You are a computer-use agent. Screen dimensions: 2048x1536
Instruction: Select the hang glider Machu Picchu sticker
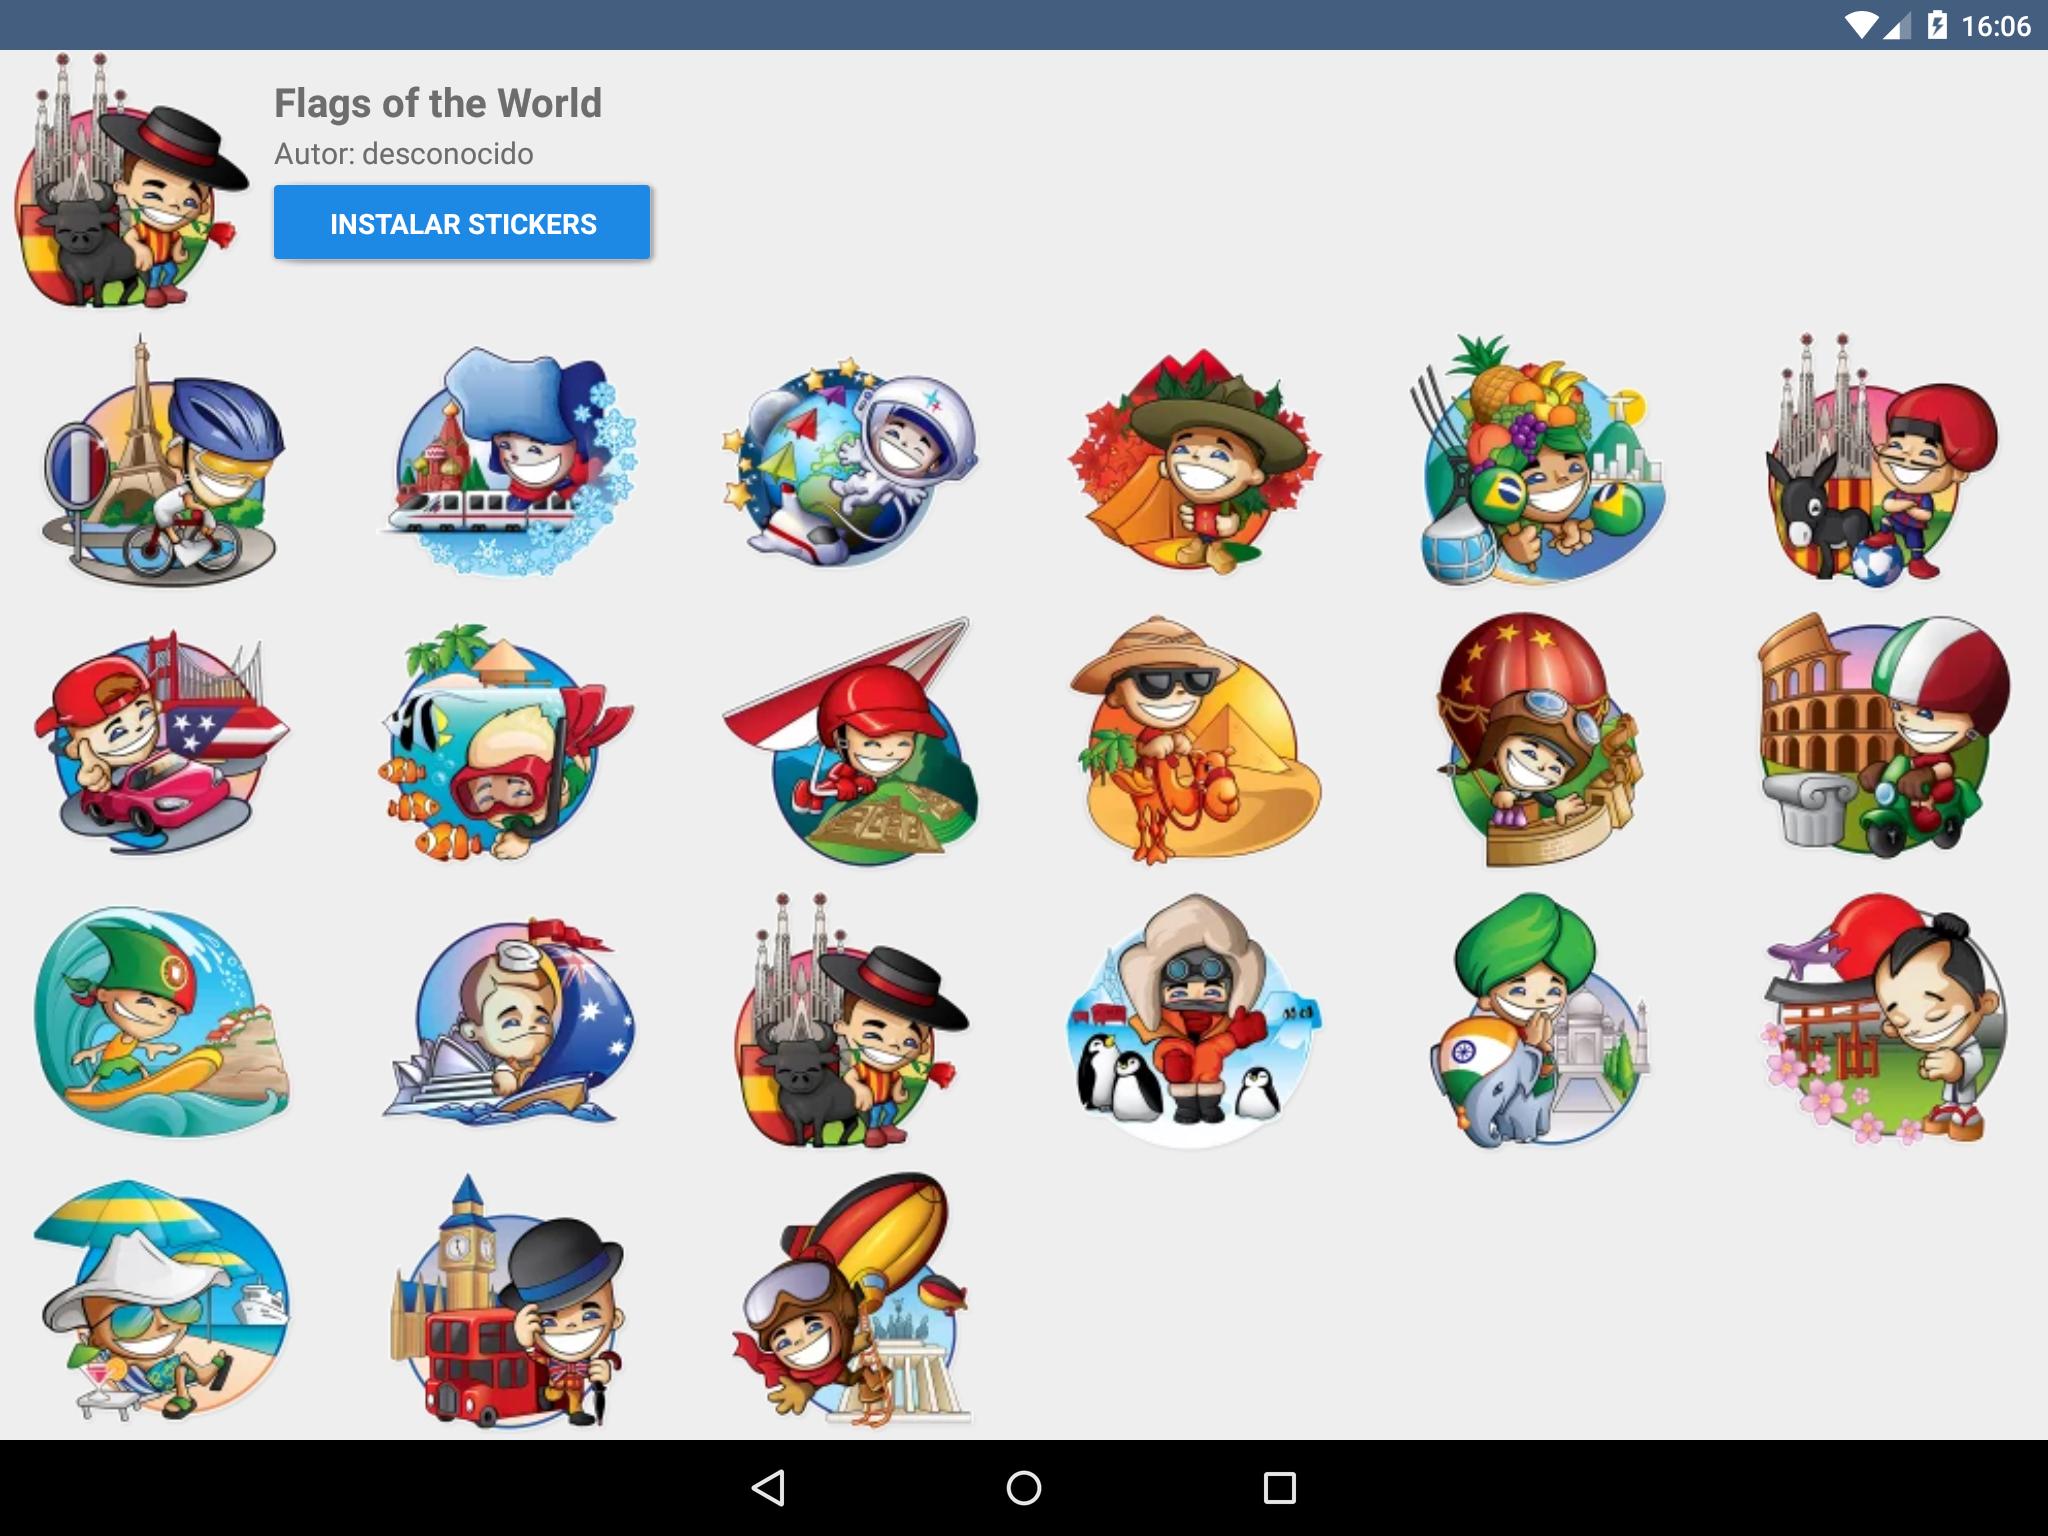(850, 741)
